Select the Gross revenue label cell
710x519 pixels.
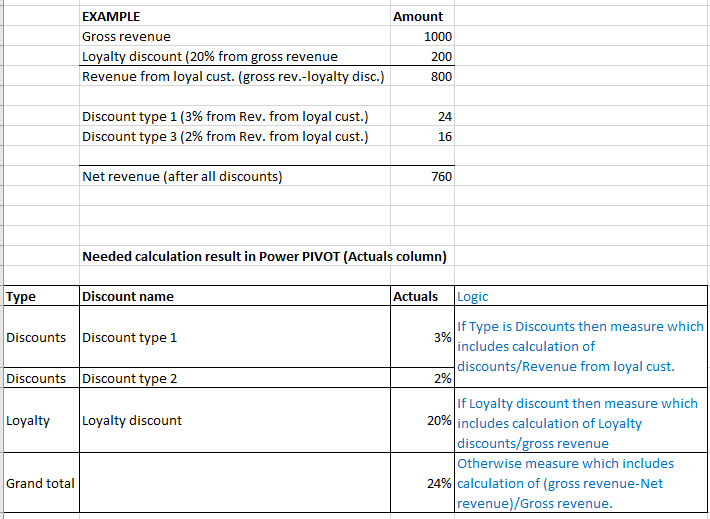(x=235, y=36)
